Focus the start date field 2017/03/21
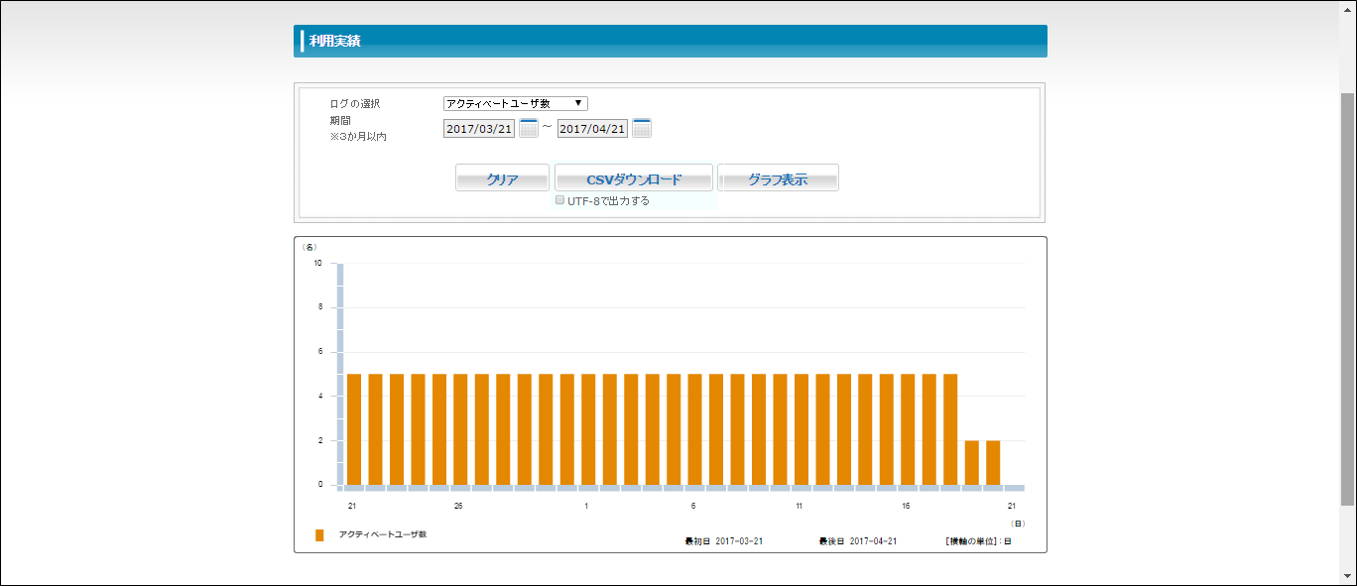Image resolution: width=1357 pixels, height=586 pixels. tap(479, 129)
